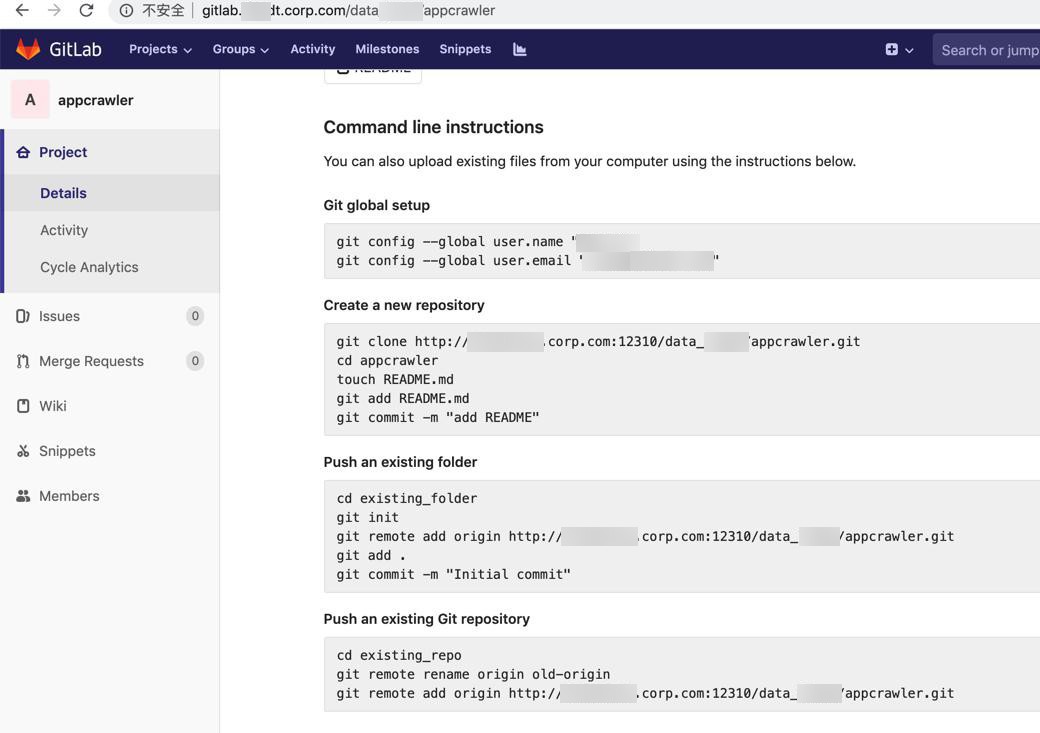Click the Issues icon in sidebar
This screenshot has width=1040, height=733.
click(23, 316)
